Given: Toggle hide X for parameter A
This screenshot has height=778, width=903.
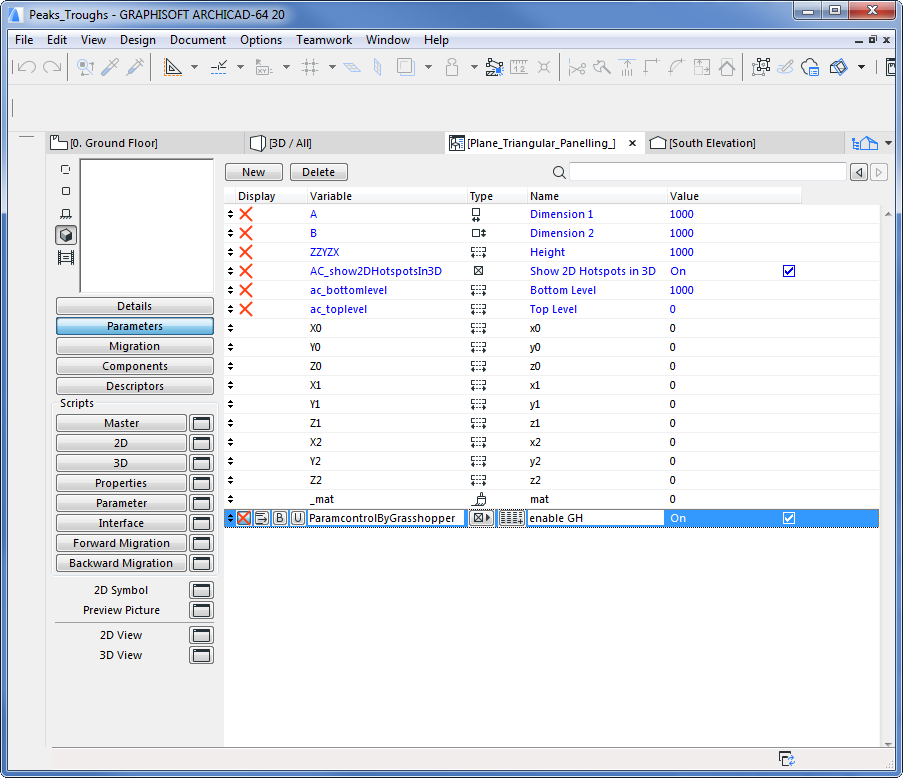Looking at the screenshot, I should (246, 214).
